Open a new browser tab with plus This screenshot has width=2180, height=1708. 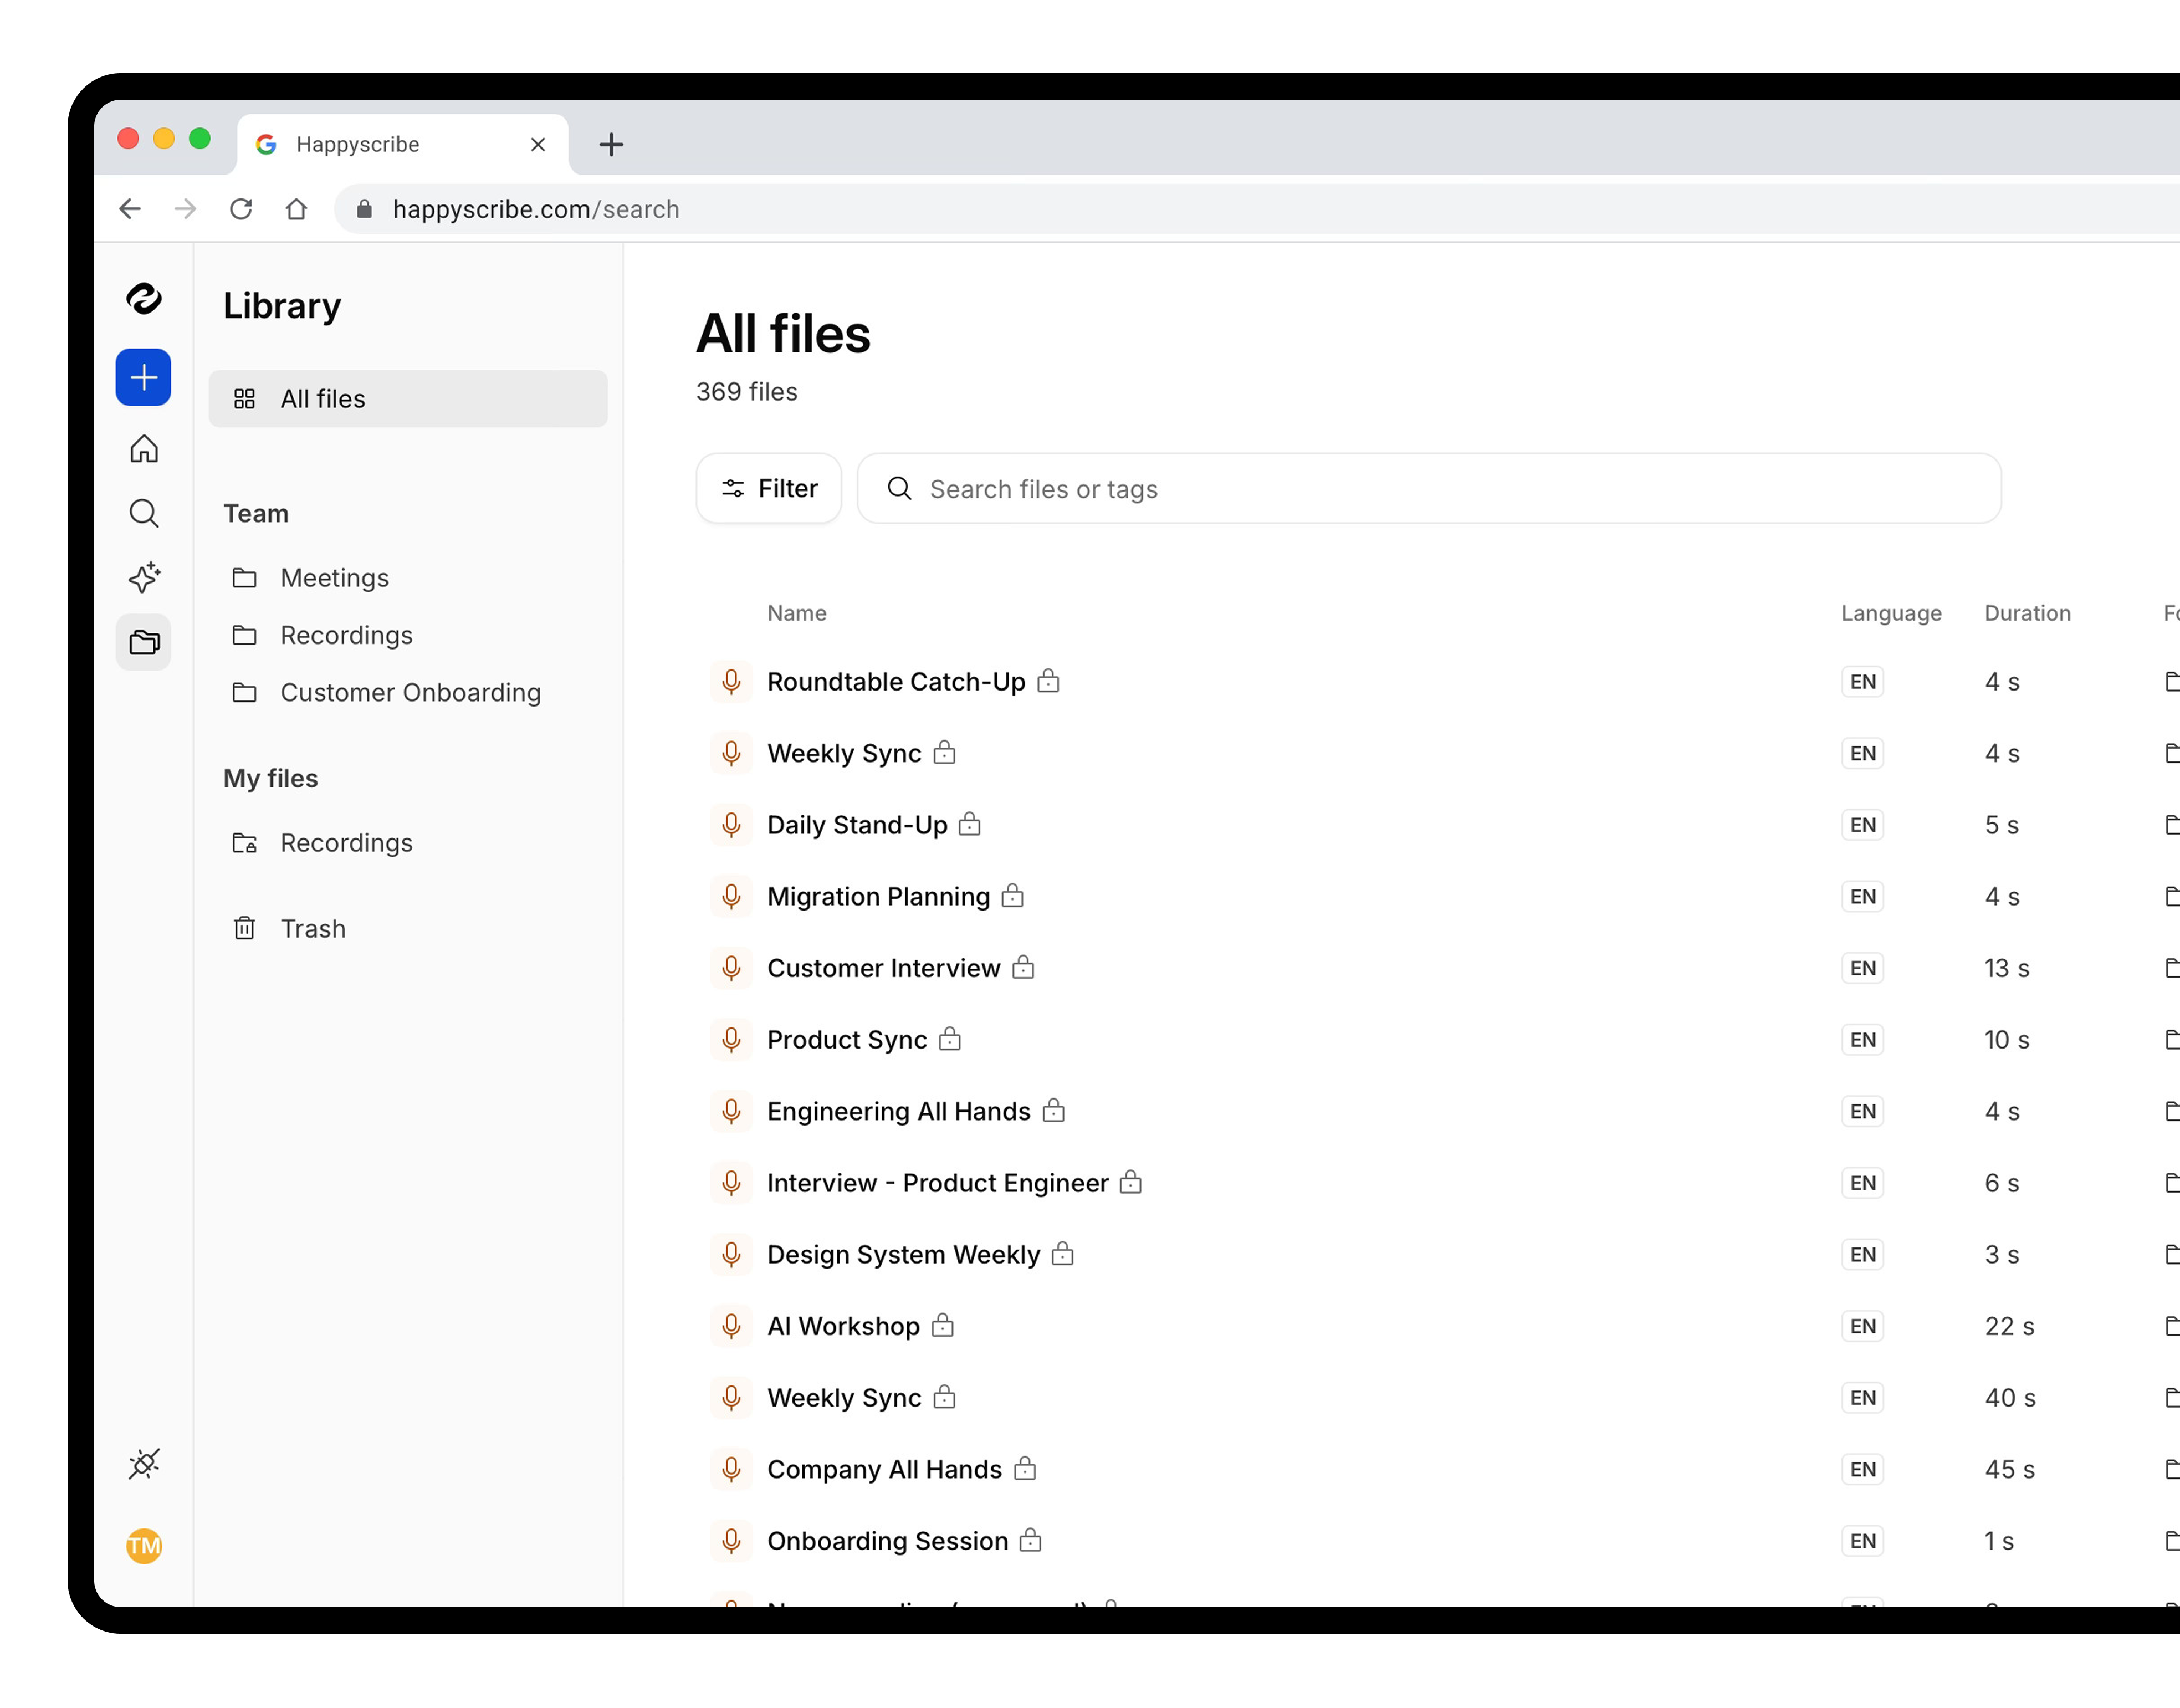click(x=611, y=145)
